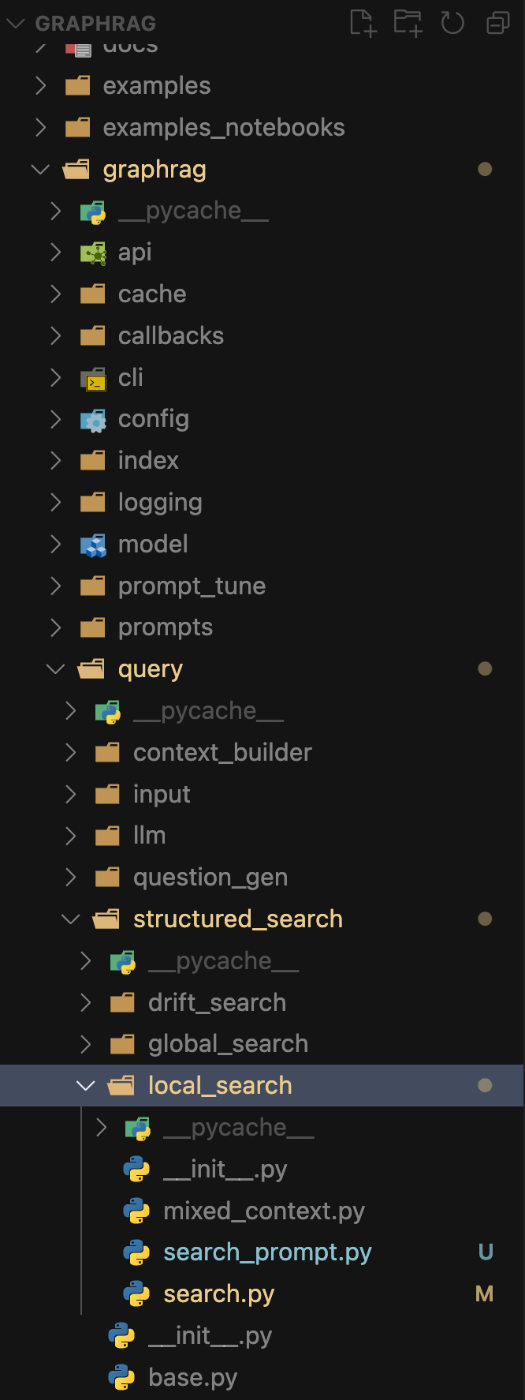Open base.py in the file tree
This screenshot has width=525, height=1400.
(x=193, y=1377)
